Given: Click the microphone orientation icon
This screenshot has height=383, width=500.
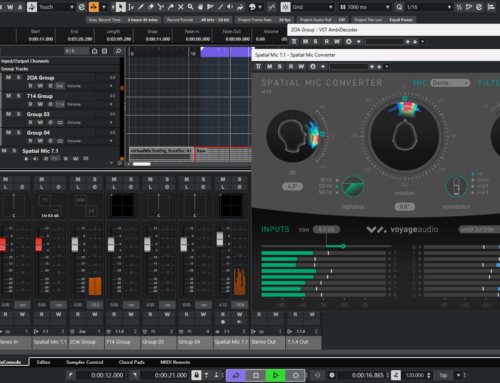Looking at the screenshot, I should pyautogui.click(x=456, y=186).
